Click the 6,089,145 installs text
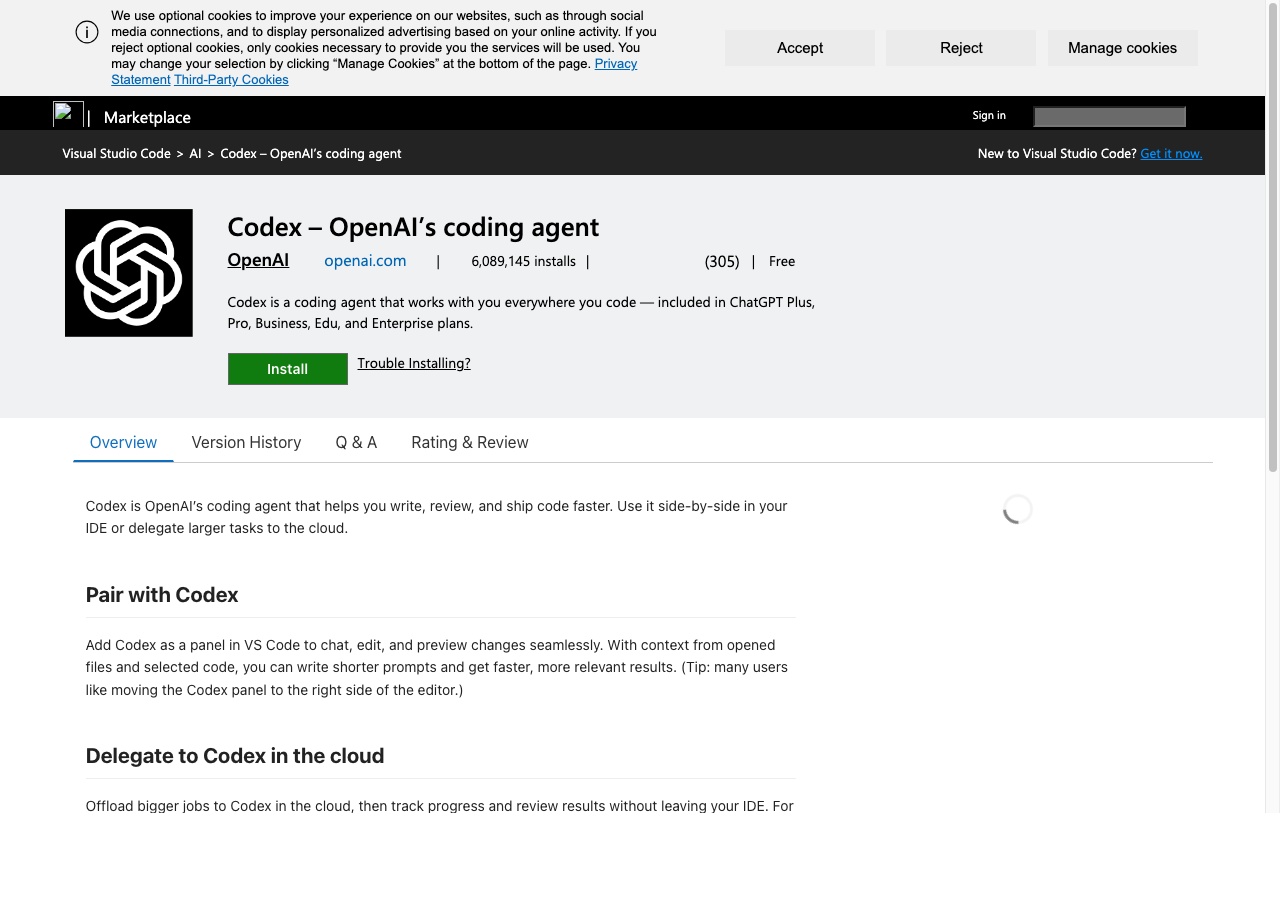Viewport: 1280px width, 900px height. tap(523, 262)
